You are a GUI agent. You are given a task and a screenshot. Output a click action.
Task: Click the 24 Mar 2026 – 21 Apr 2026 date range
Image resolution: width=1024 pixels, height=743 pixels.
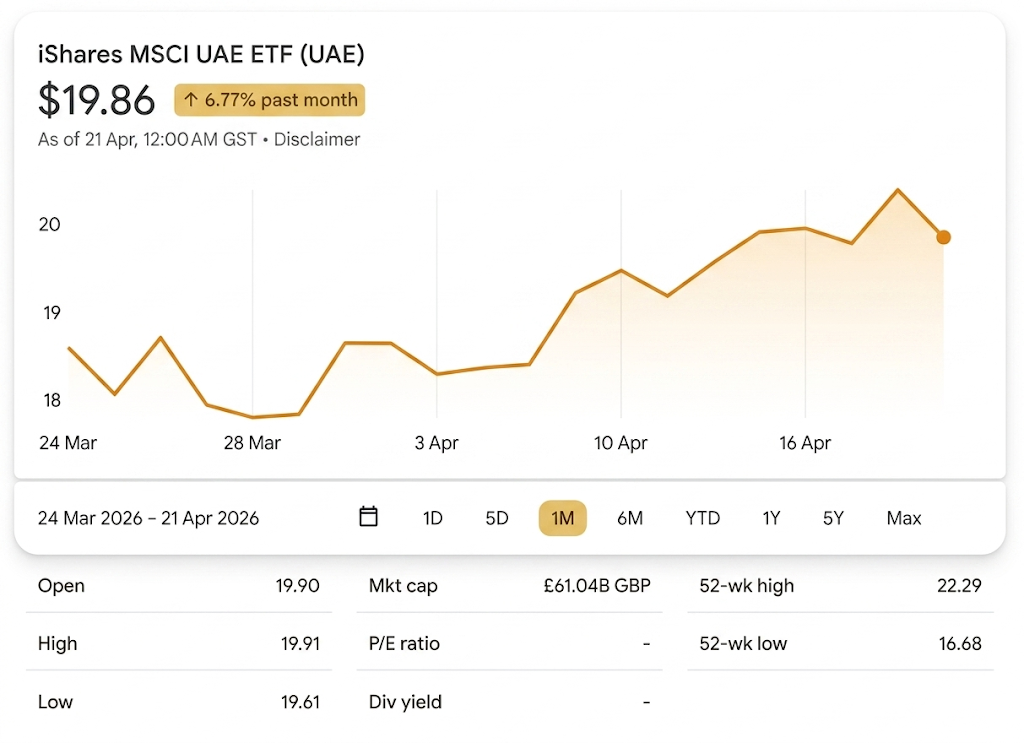147,518
